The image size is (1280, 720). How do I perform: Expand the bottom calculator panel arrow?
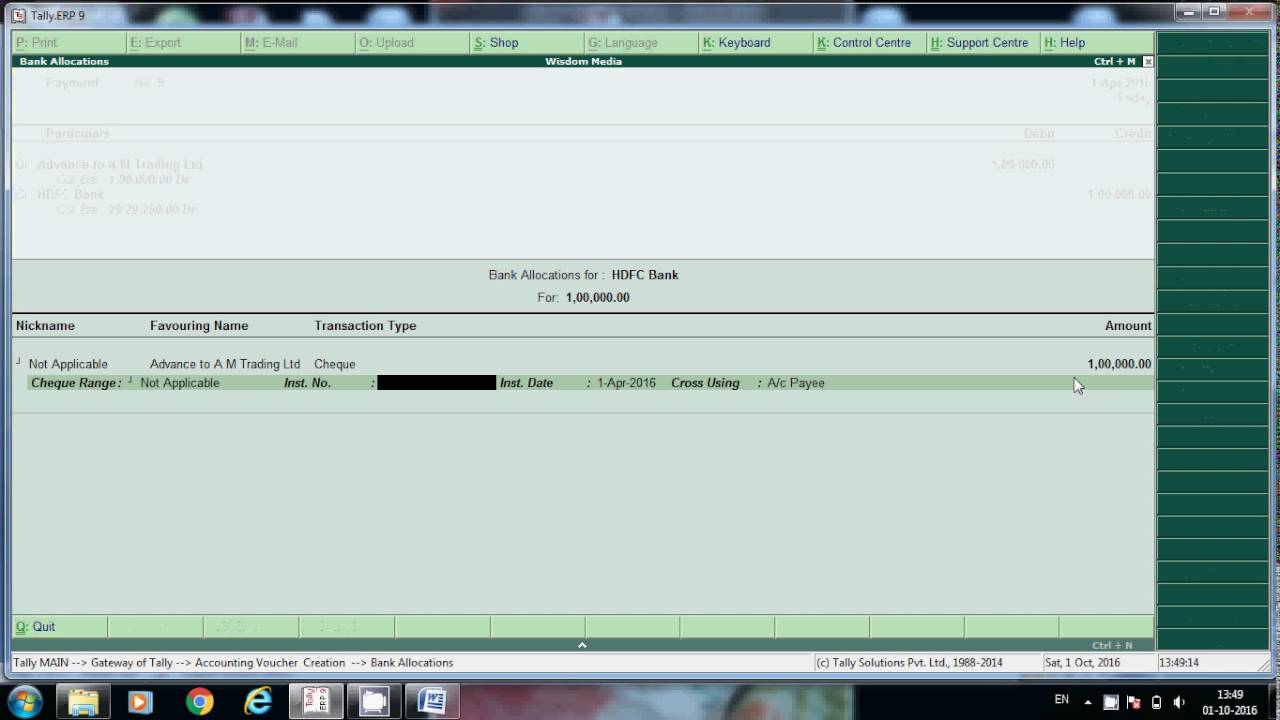[x=582, y=645]
